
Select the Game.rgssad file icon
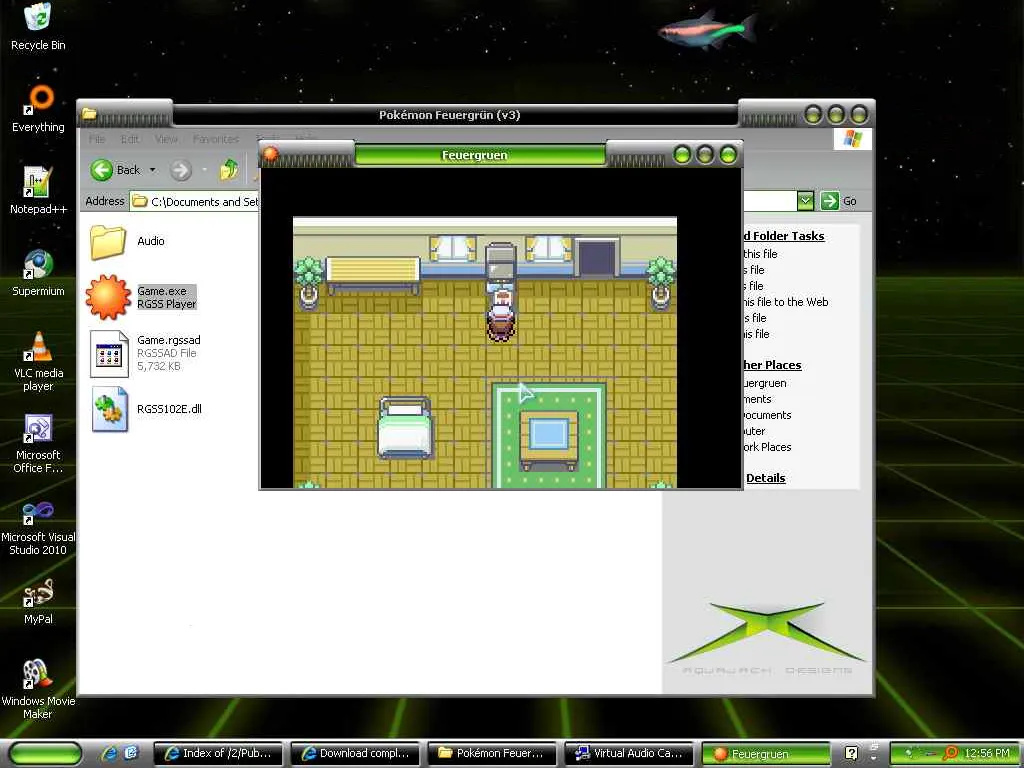pyautogui.click(x=108, y=353)
